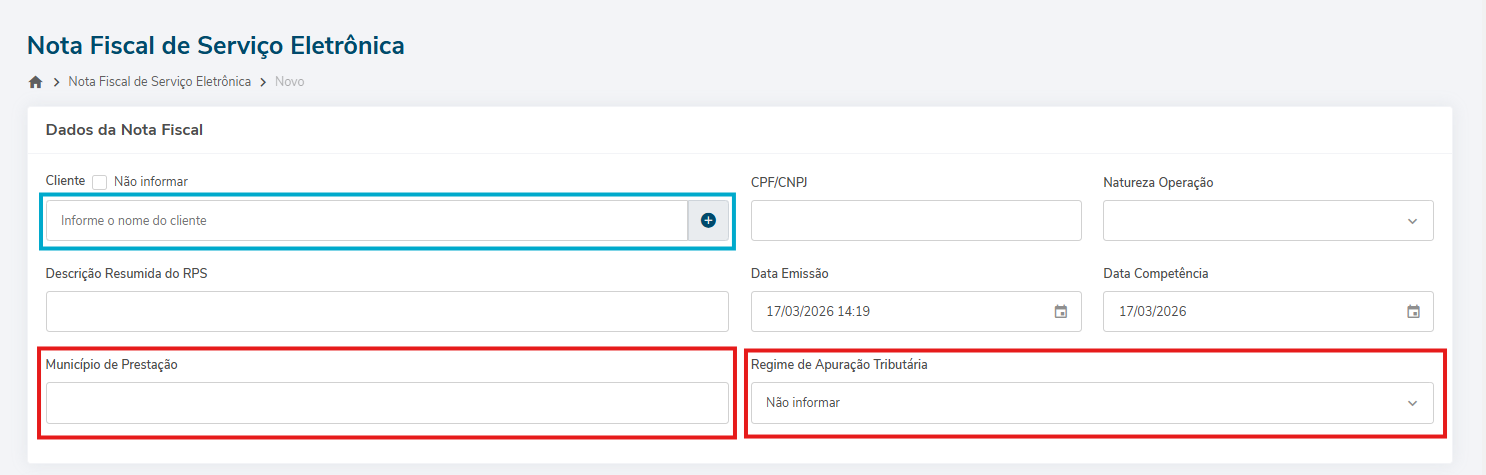The height and width of the screenshot is (475, 1486).
Task: Click the plus icon to add a client
Action: point(708,220)
